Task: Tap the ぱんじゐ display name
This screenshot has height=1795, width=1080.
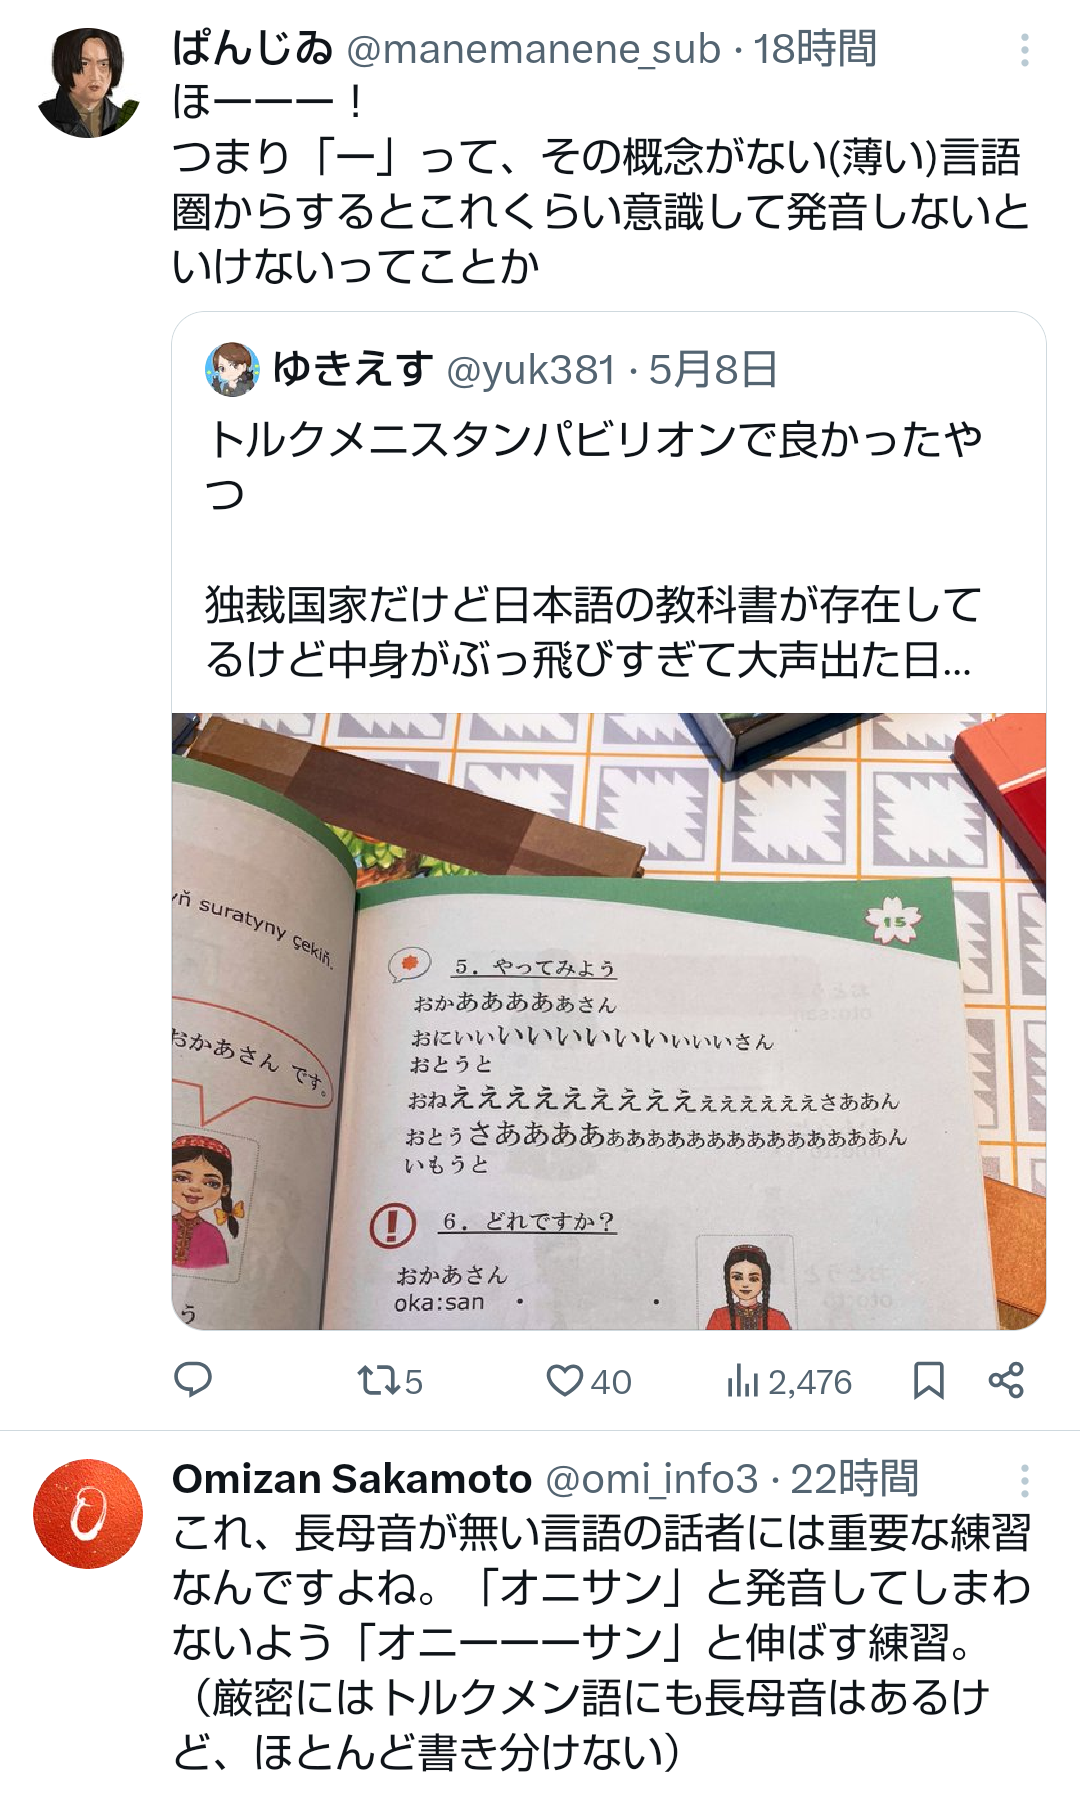Action: (x=252, y=48)
